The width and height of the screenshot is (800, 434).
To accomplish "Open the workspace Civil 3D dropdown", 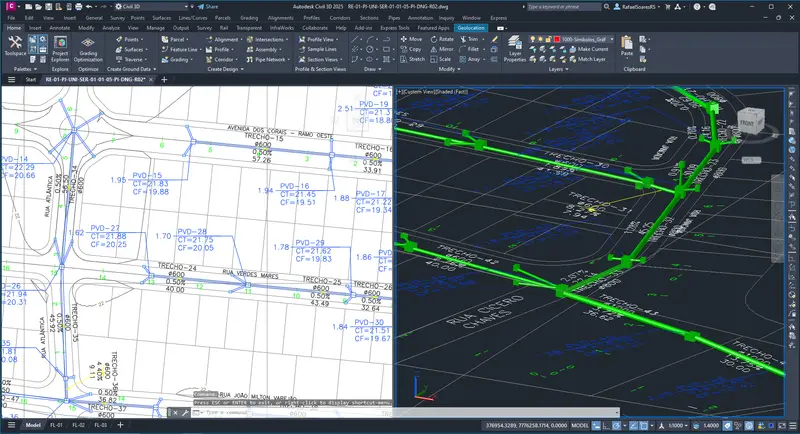I will tap(151, 7).
